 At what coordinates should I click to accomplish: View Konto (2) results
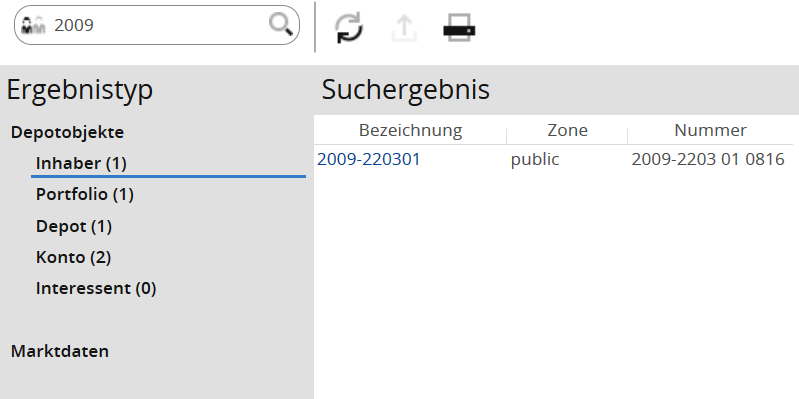(x=73, y=257)
